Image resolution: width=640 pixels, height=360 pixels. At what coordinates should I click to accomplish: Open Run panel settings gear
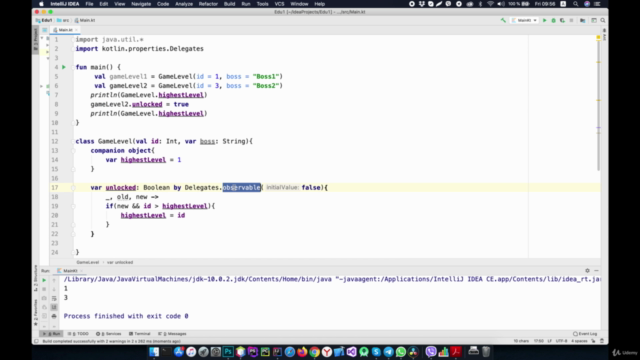click(587, 271)
